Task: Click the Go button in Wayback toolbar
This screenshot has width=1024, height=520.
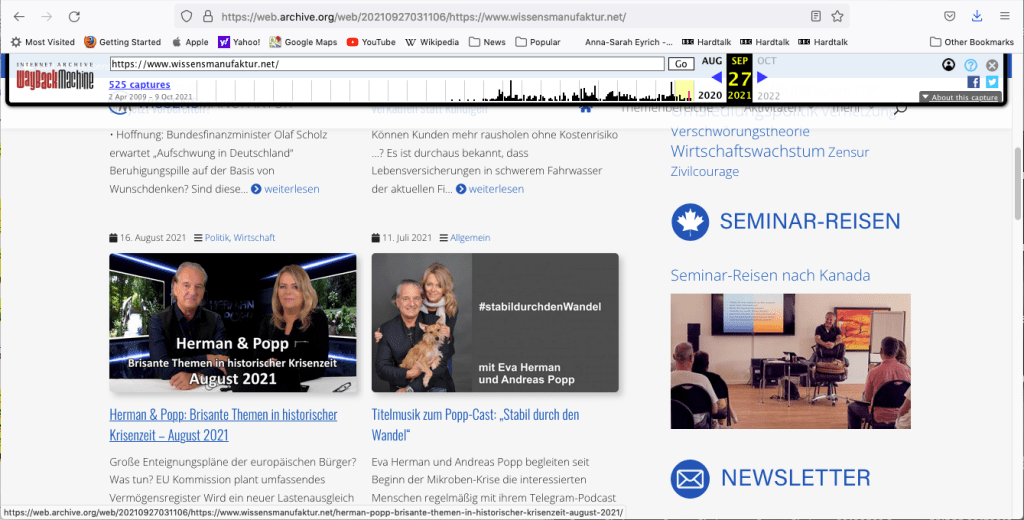Action: 681,64
